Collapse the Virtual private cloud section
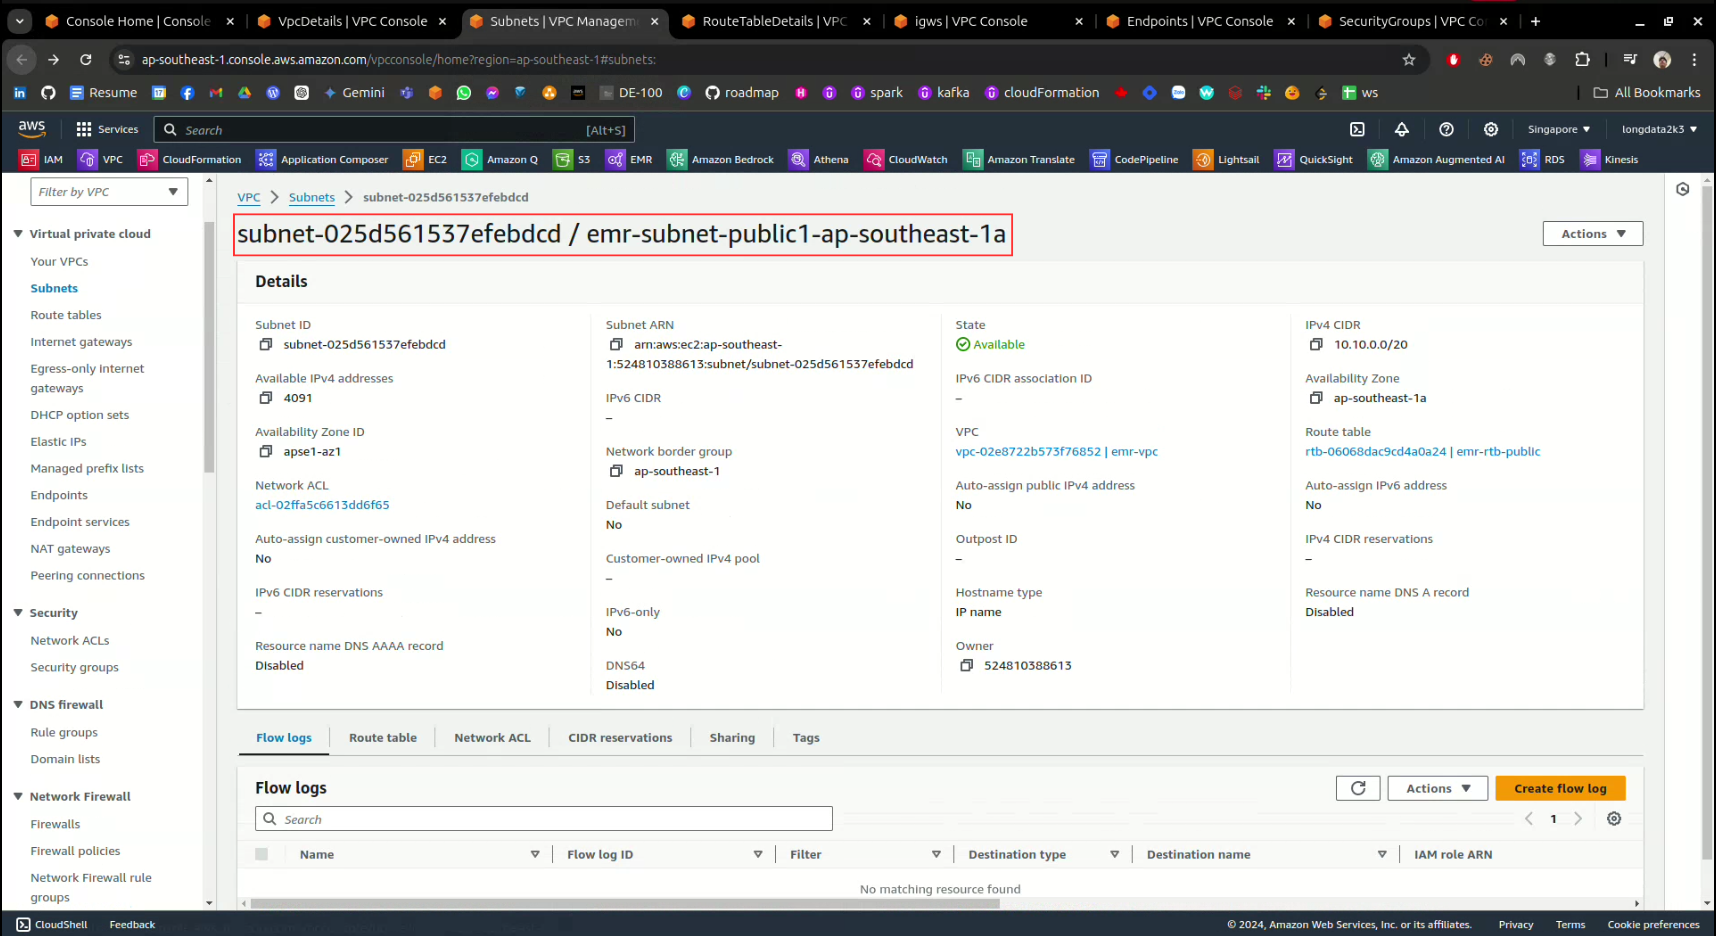This screenshot has width=1716, height=936. [18, 234]
